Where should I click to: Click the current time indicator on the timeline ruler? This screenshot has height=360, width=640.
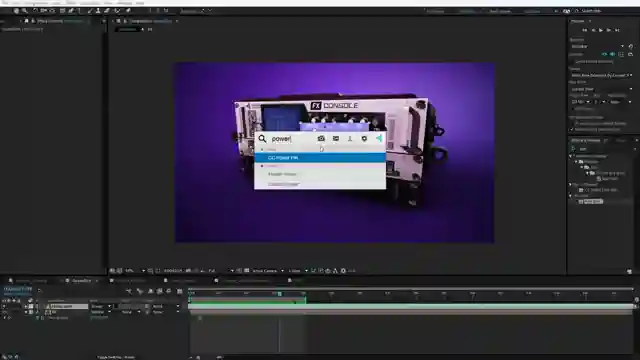280,293
